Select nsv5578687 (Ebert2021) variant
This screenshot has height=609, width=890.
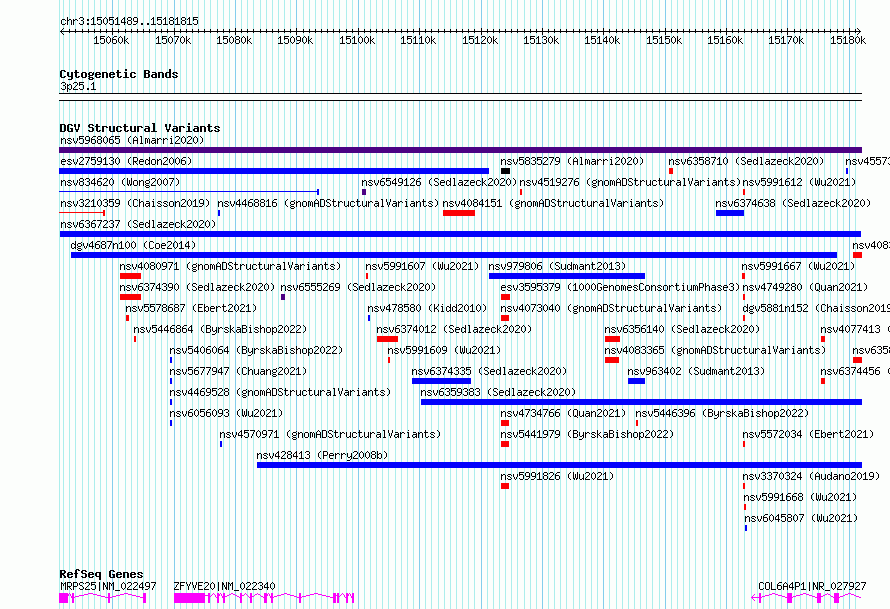191,308
